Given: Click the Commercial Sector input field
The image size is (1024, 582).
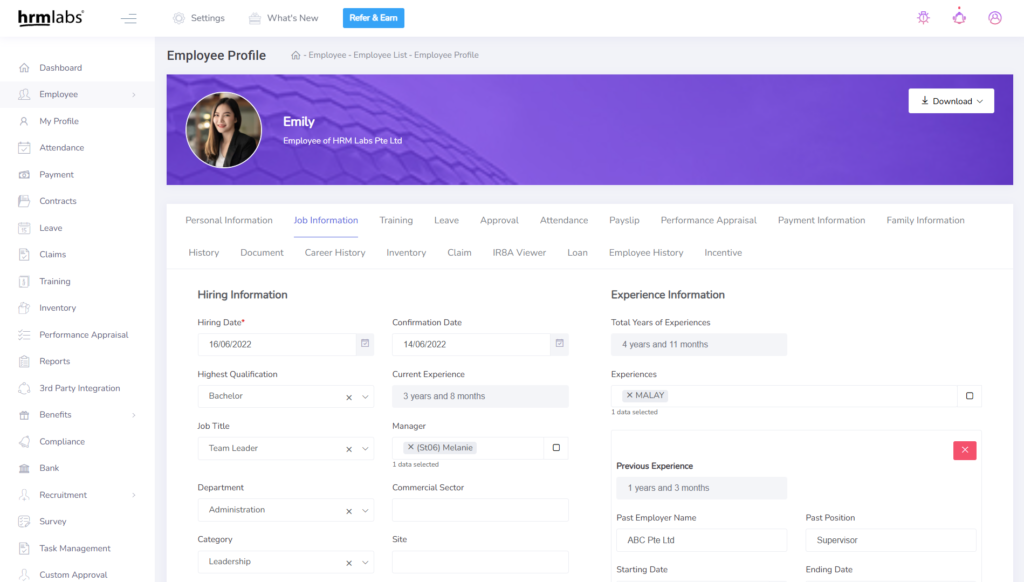Looking at the screenshot, I should (x=480, y=510).
